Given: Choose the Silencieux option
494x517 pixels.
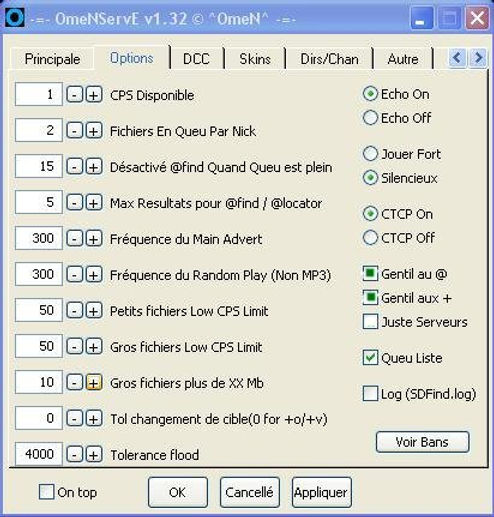Looking at the screenshot, I should (370, 178).
